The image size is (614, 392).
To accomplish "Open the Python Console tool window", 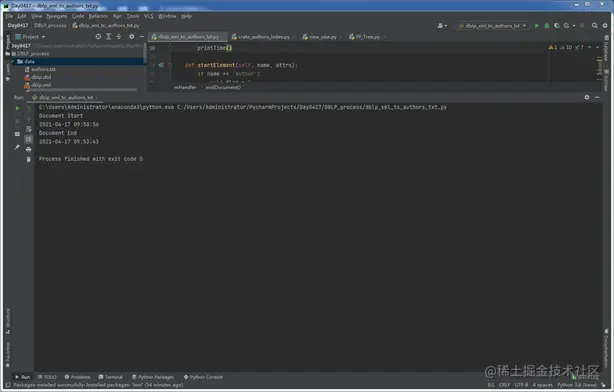I will point(203,377).
